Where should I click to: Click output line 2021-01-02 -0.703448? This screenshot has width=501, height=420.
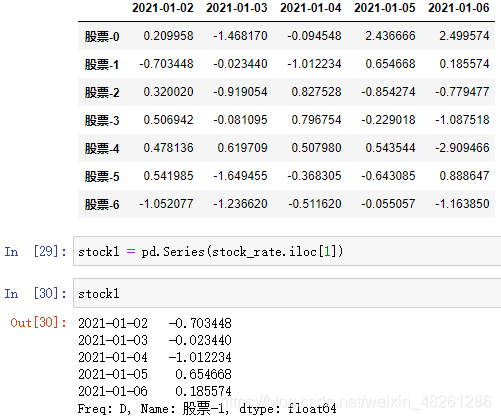155,323
